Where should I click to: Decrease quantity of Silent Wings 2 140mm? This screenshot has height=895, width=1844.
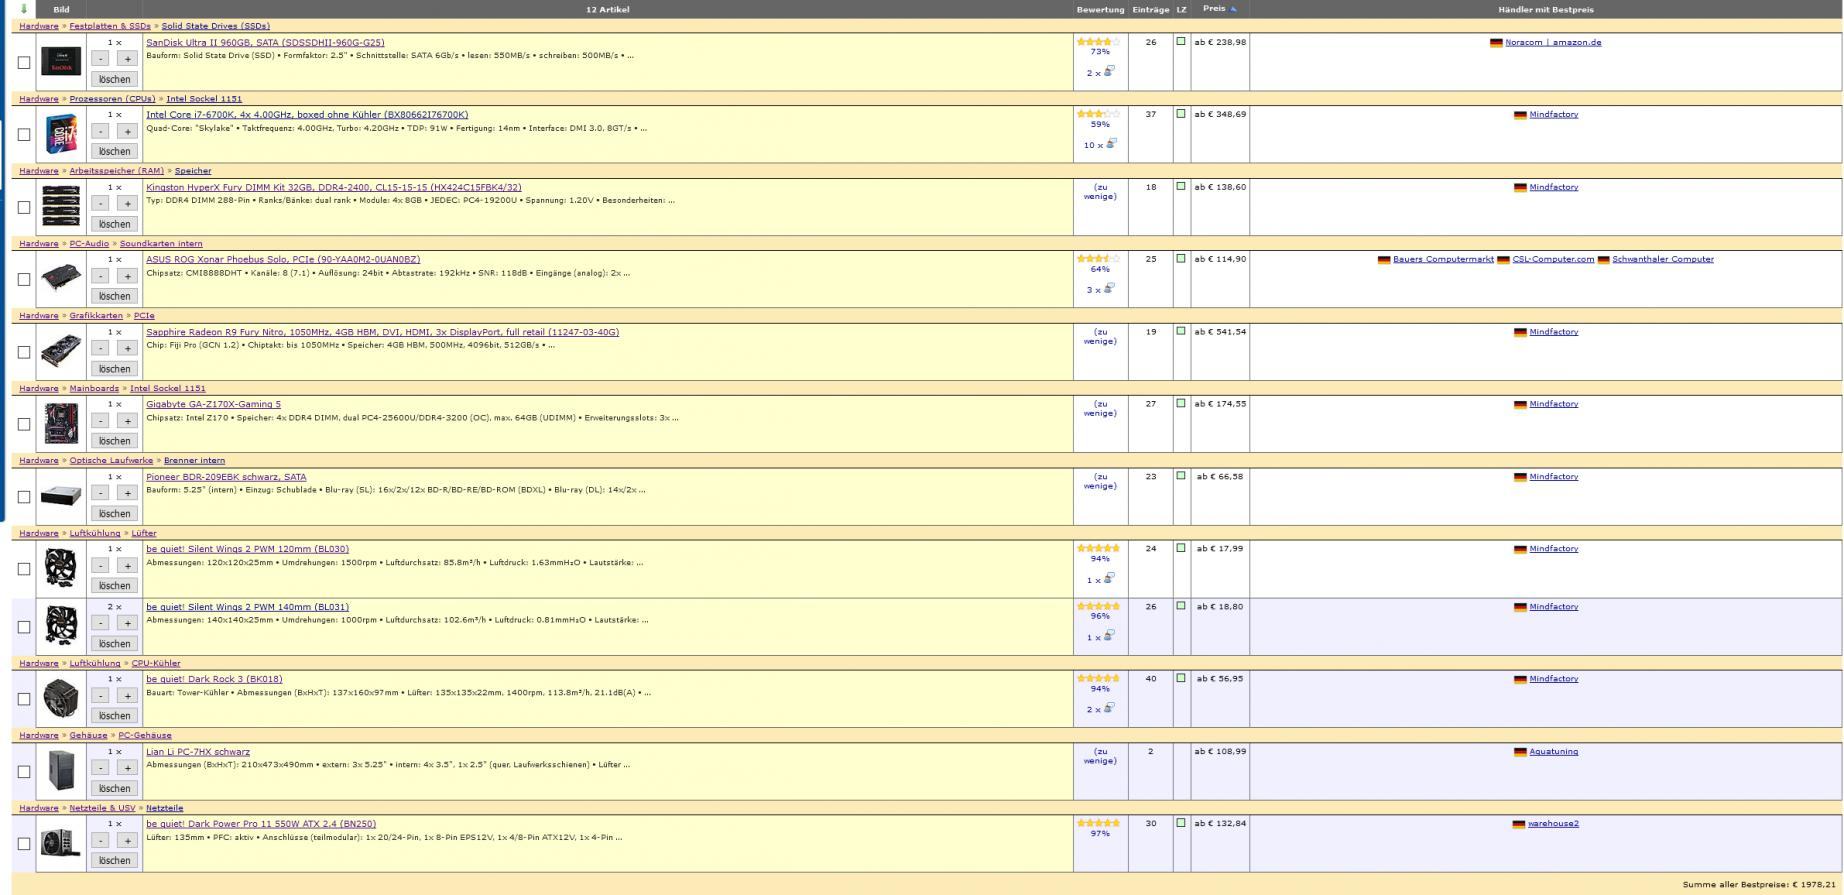[x=101, y=623]
